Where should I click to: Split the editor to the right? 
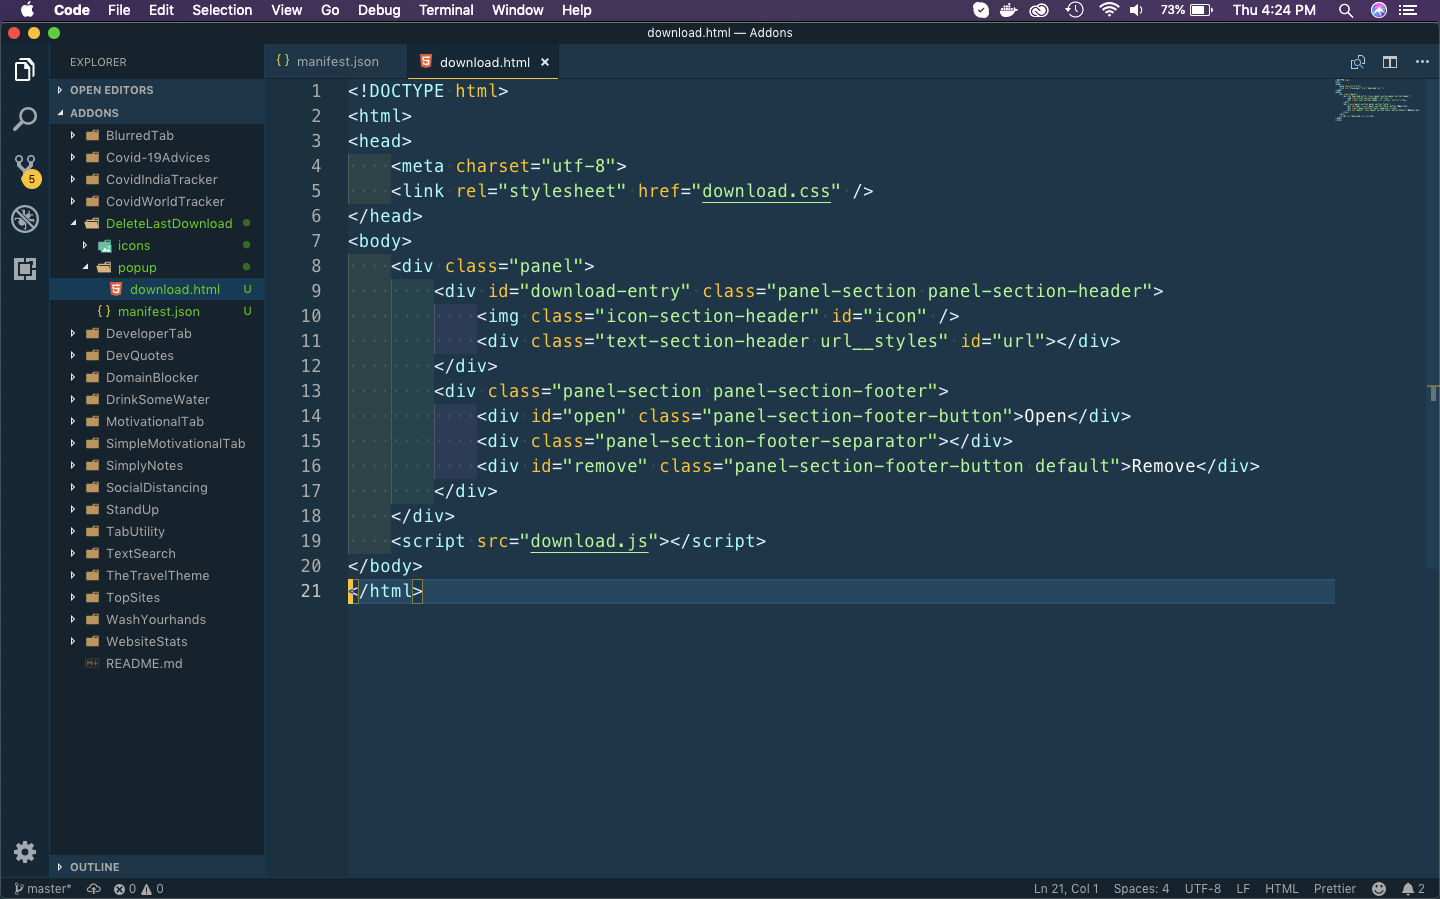[x=1390, y=62]
